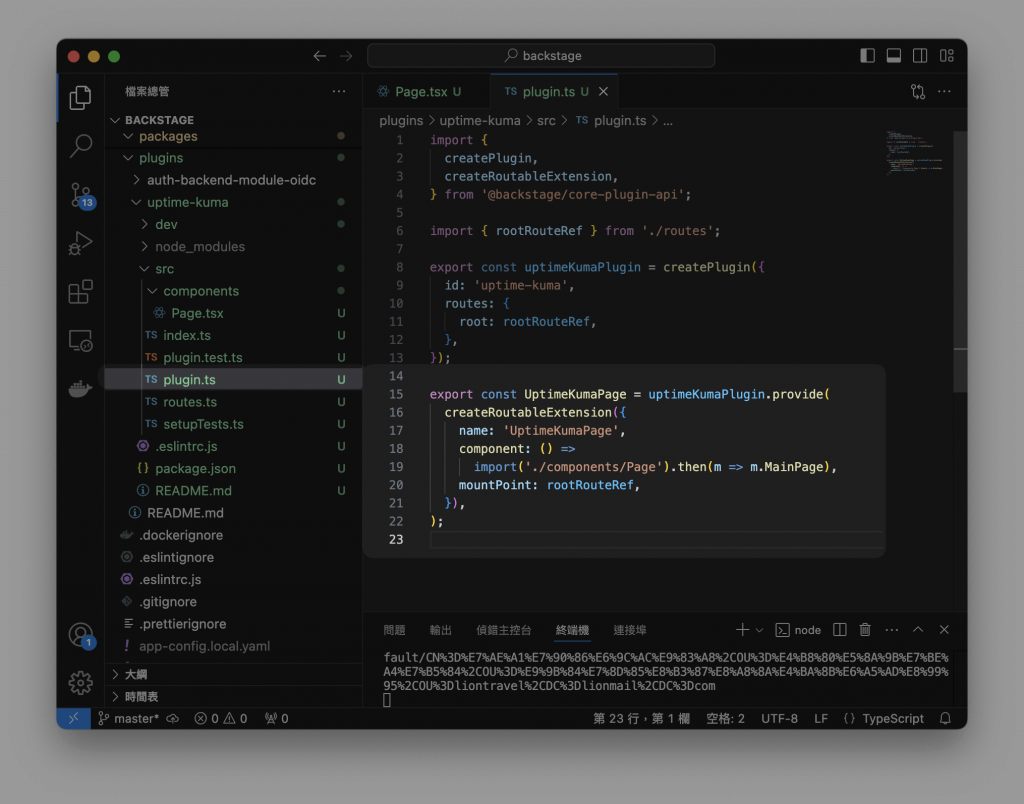Click the Open Changes icon in editor toolbar
This screenshot has height=804, width=1024.
[918, 91]
